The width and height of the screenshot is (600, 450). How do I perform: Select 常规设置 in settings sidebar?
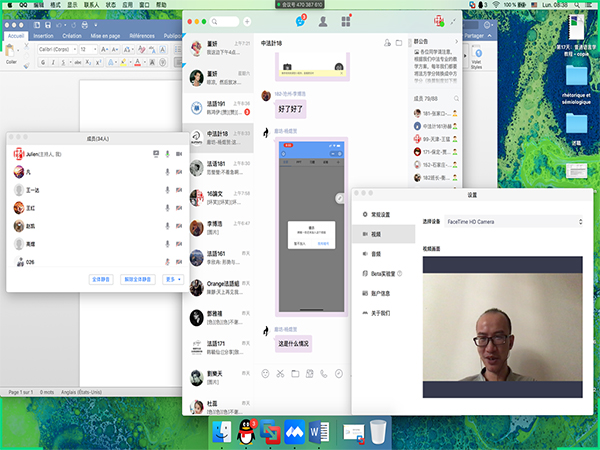point(384,215)
